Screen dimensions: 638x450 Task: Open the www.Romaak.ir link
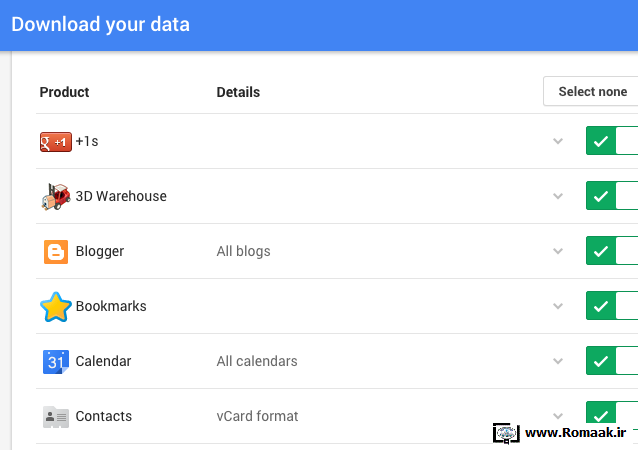click(575, 433)
